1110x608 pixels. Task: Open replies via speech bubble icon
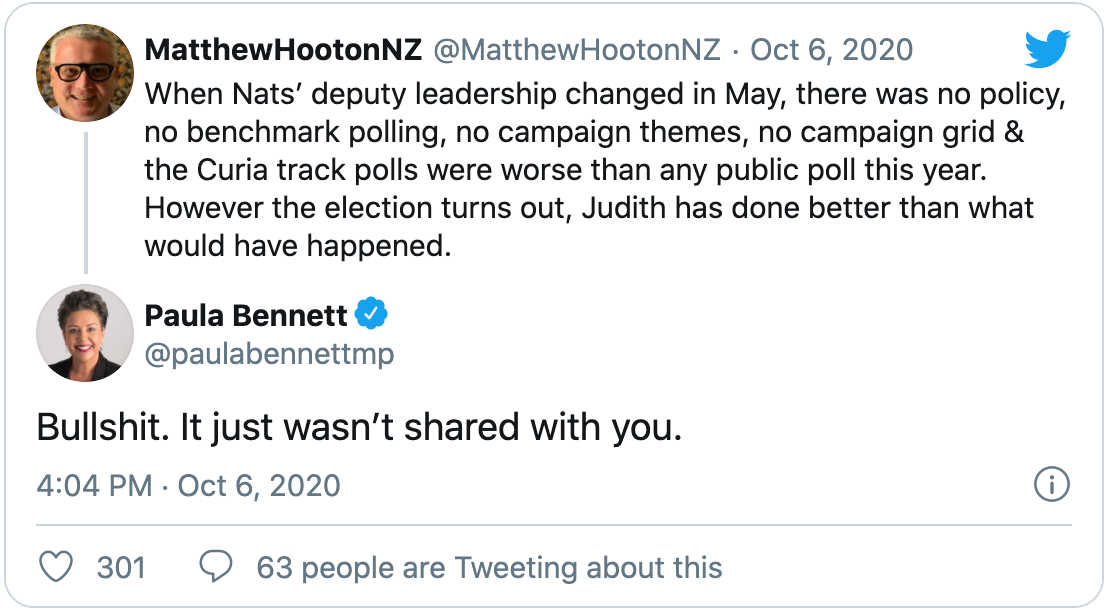tap(216, 567)
